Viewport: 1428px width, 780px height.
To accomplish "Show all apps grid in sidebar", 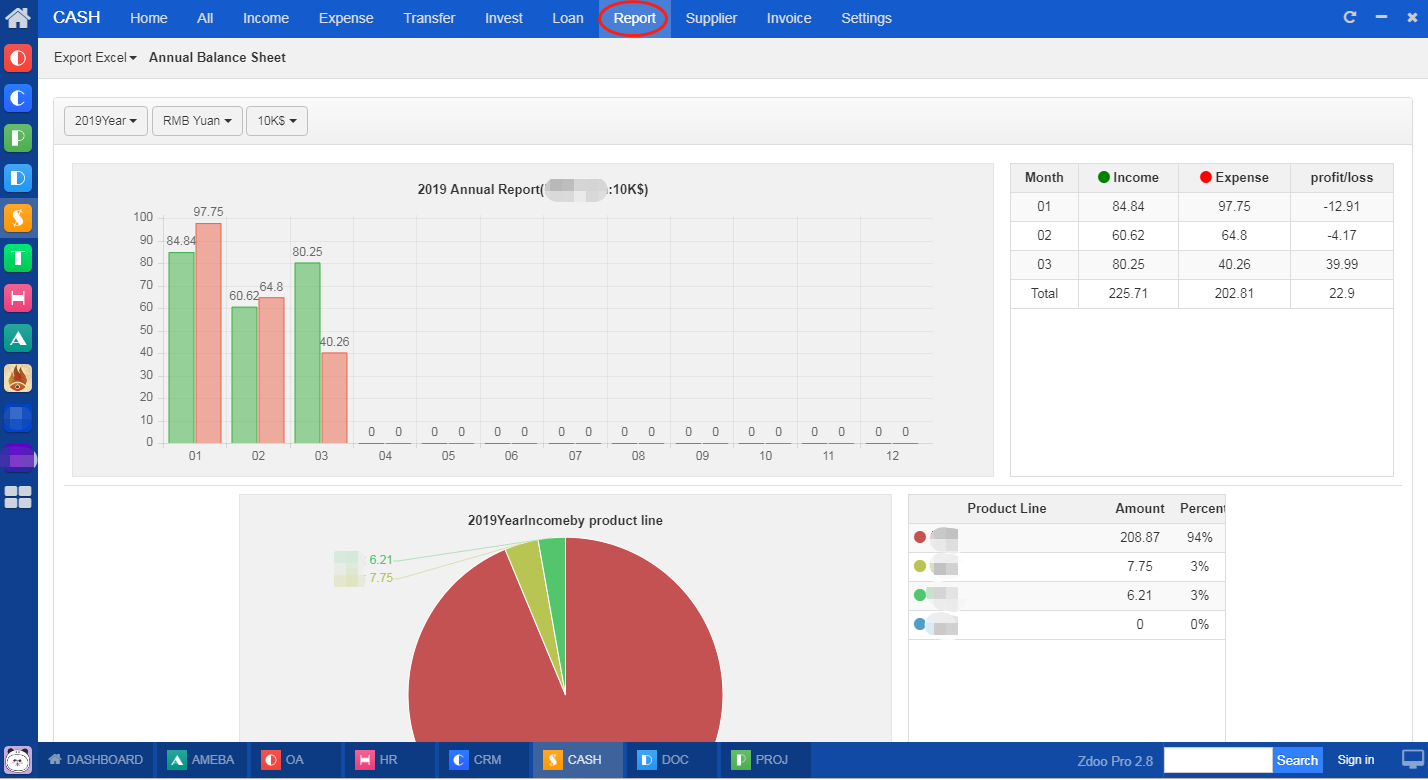I will click(18, 497).
